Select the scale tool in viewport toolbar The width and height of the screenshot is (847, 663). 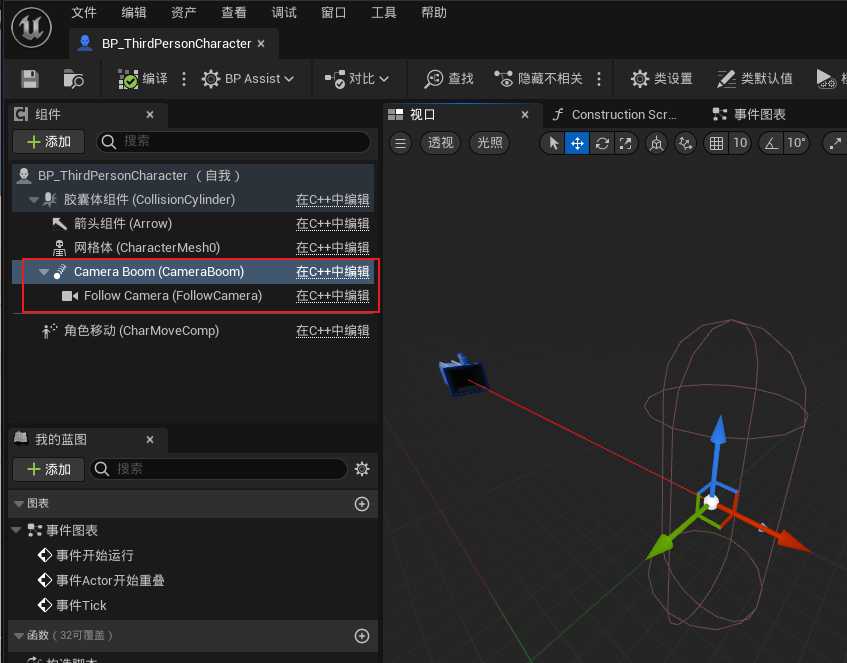[626, 143]
